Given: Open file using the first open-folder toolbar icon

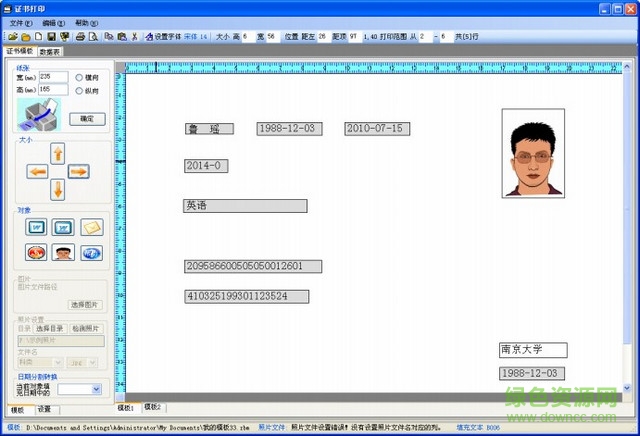Looking at the screenshot, I should click(13, 37).
